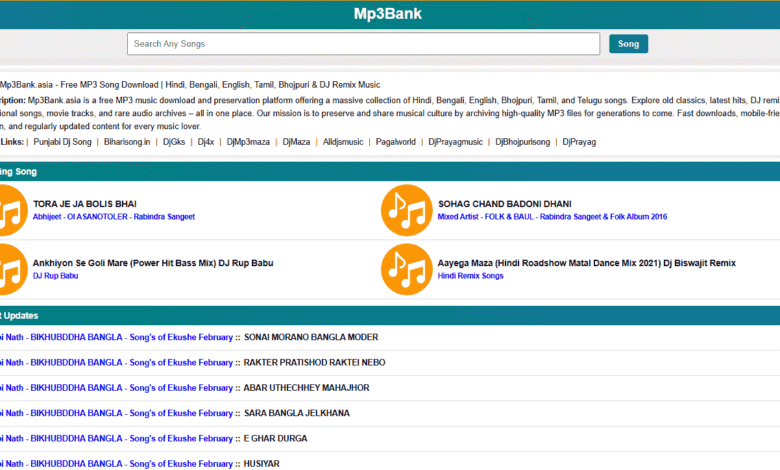Viewport: 780px width, 470px height.
Task: Click the Mp3Bank.asia Free MP3 Song Download heading
Action: [x=190, y=85]
